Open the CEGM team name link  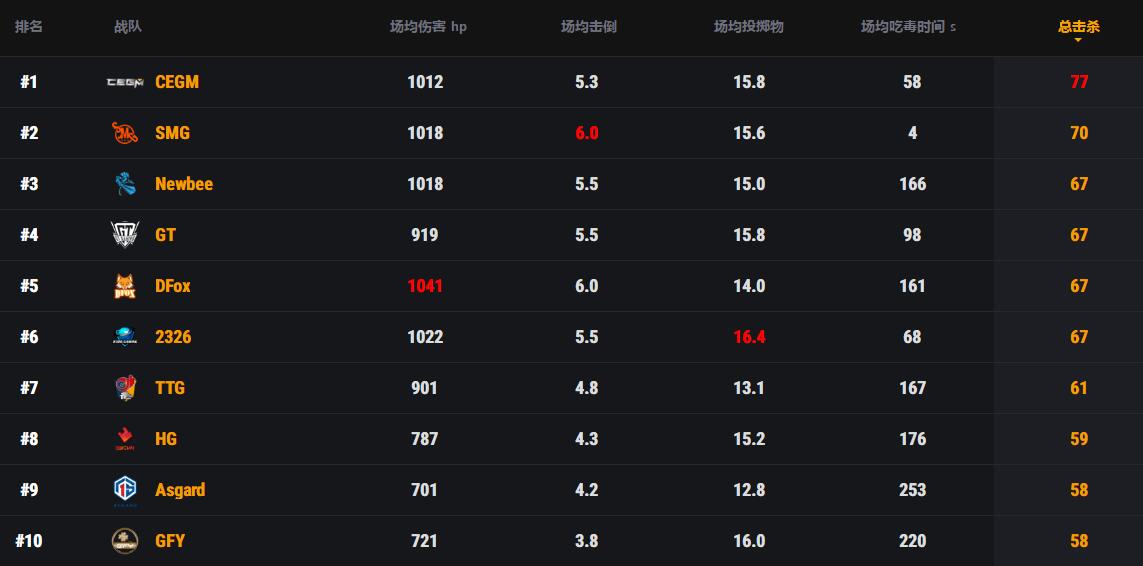click(177, 82)
